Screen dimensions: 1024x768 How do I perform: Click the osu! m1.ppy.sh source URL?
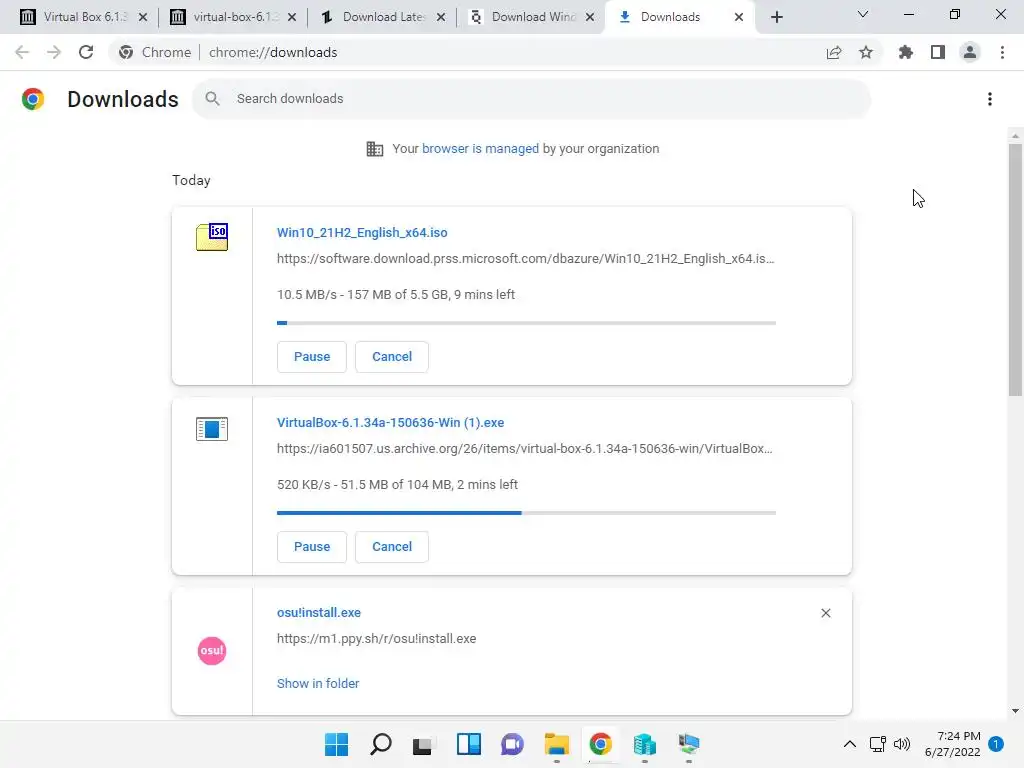[376, 639]
